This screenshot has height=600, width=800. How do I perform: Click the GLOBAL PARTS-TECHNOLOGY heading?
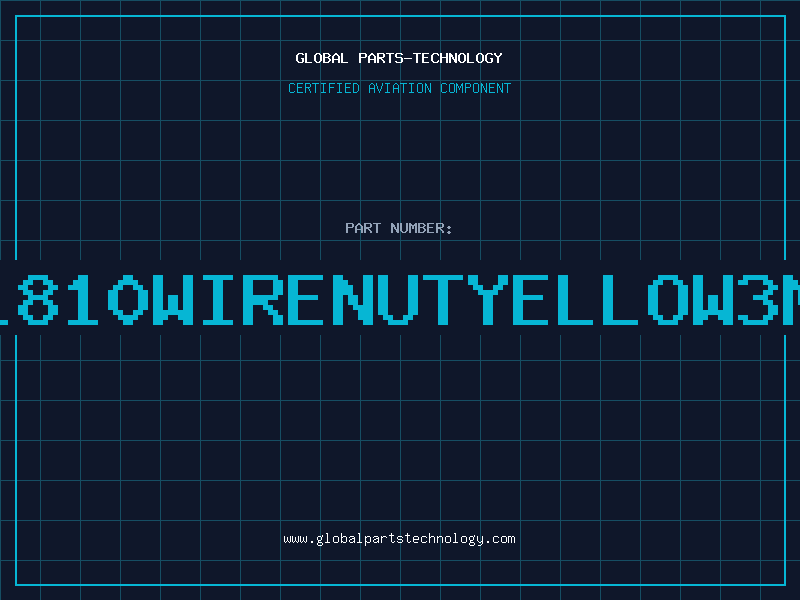point(399,58)
